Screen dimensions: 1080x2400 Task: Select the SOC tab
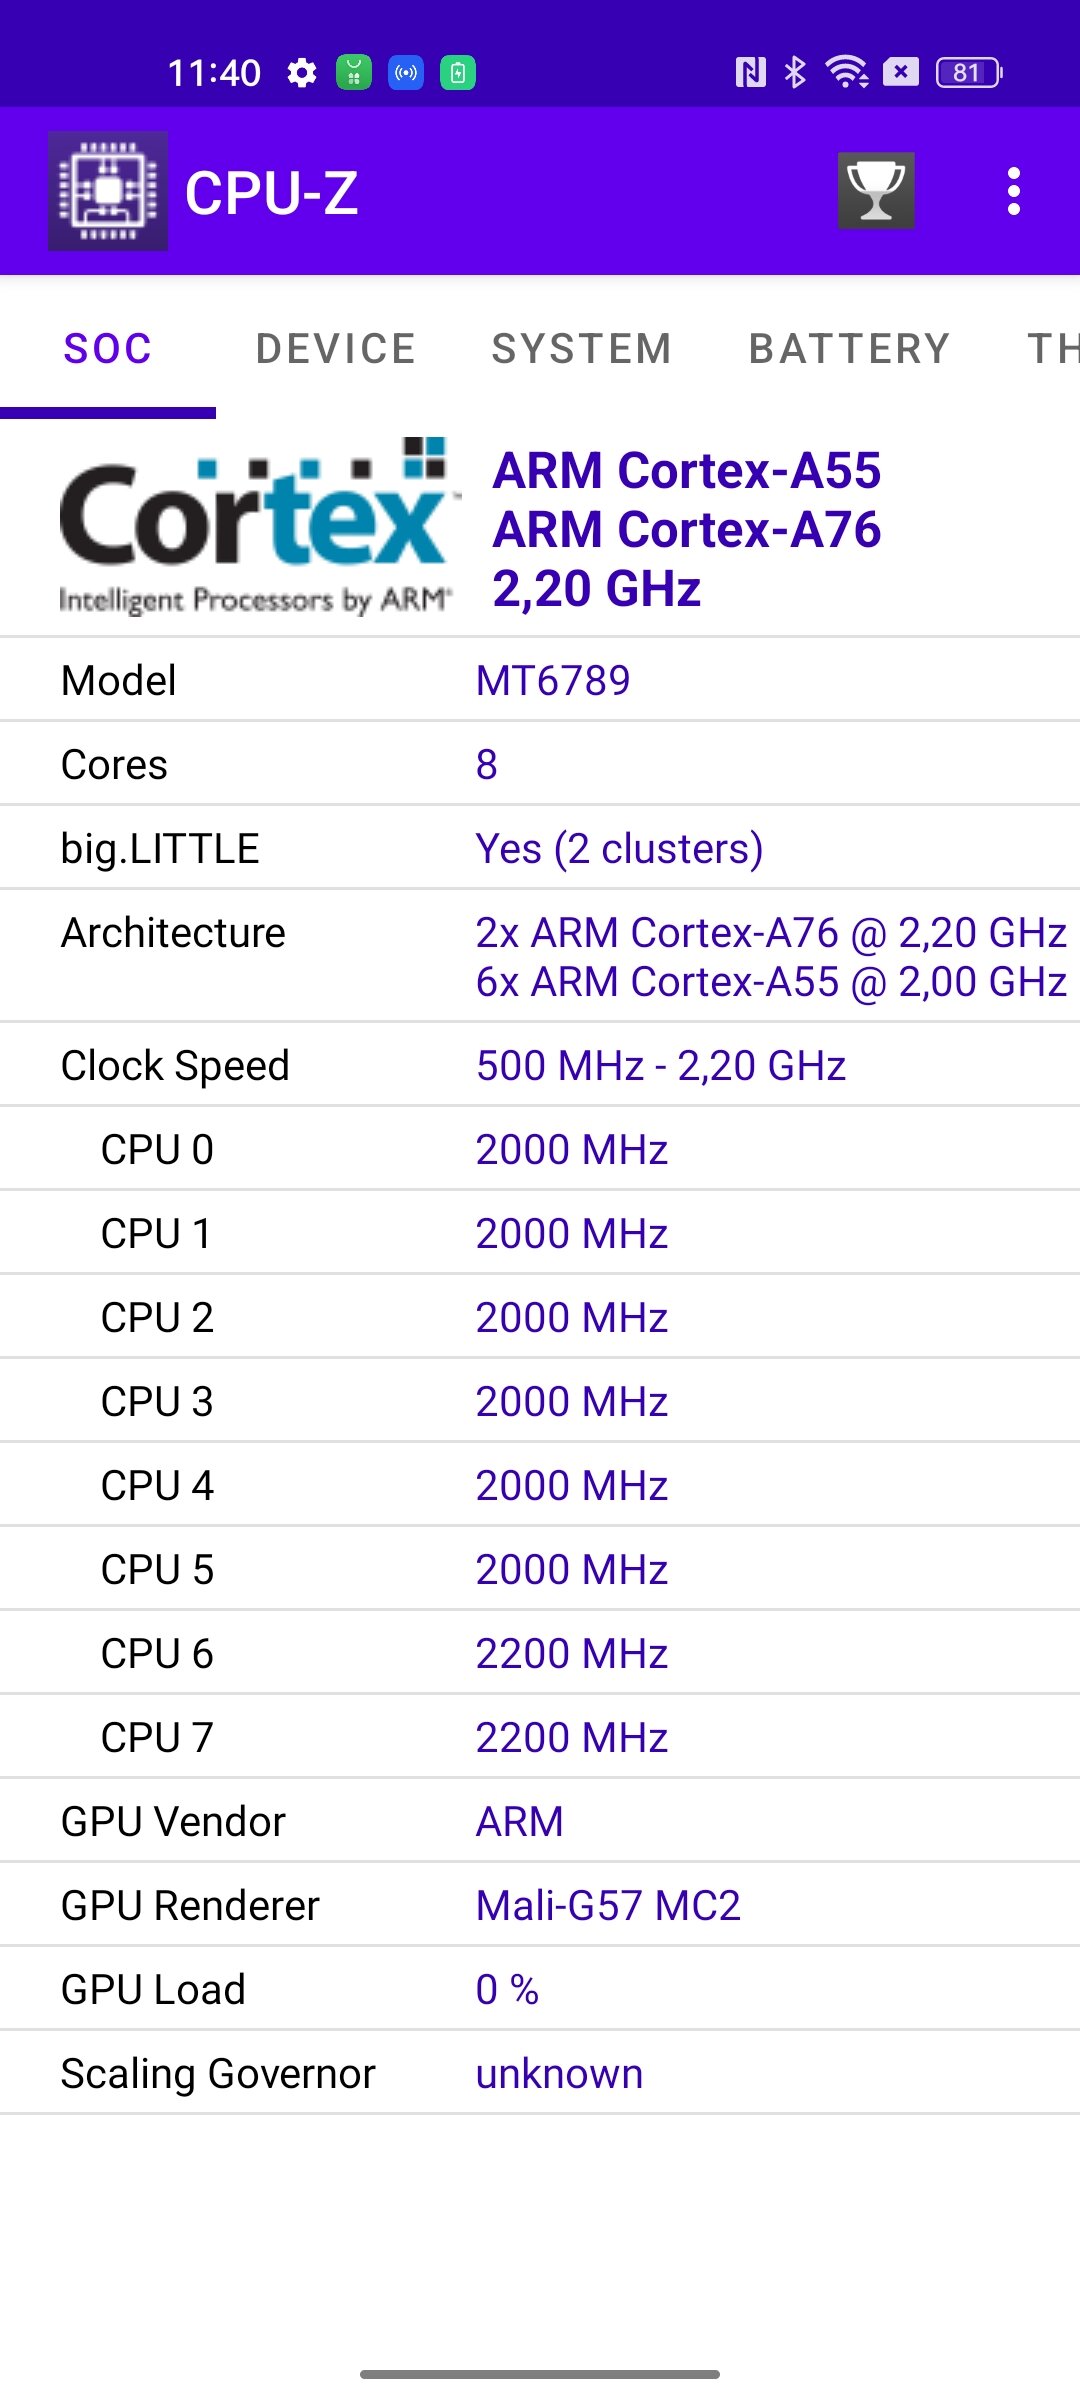pos(108,349)
